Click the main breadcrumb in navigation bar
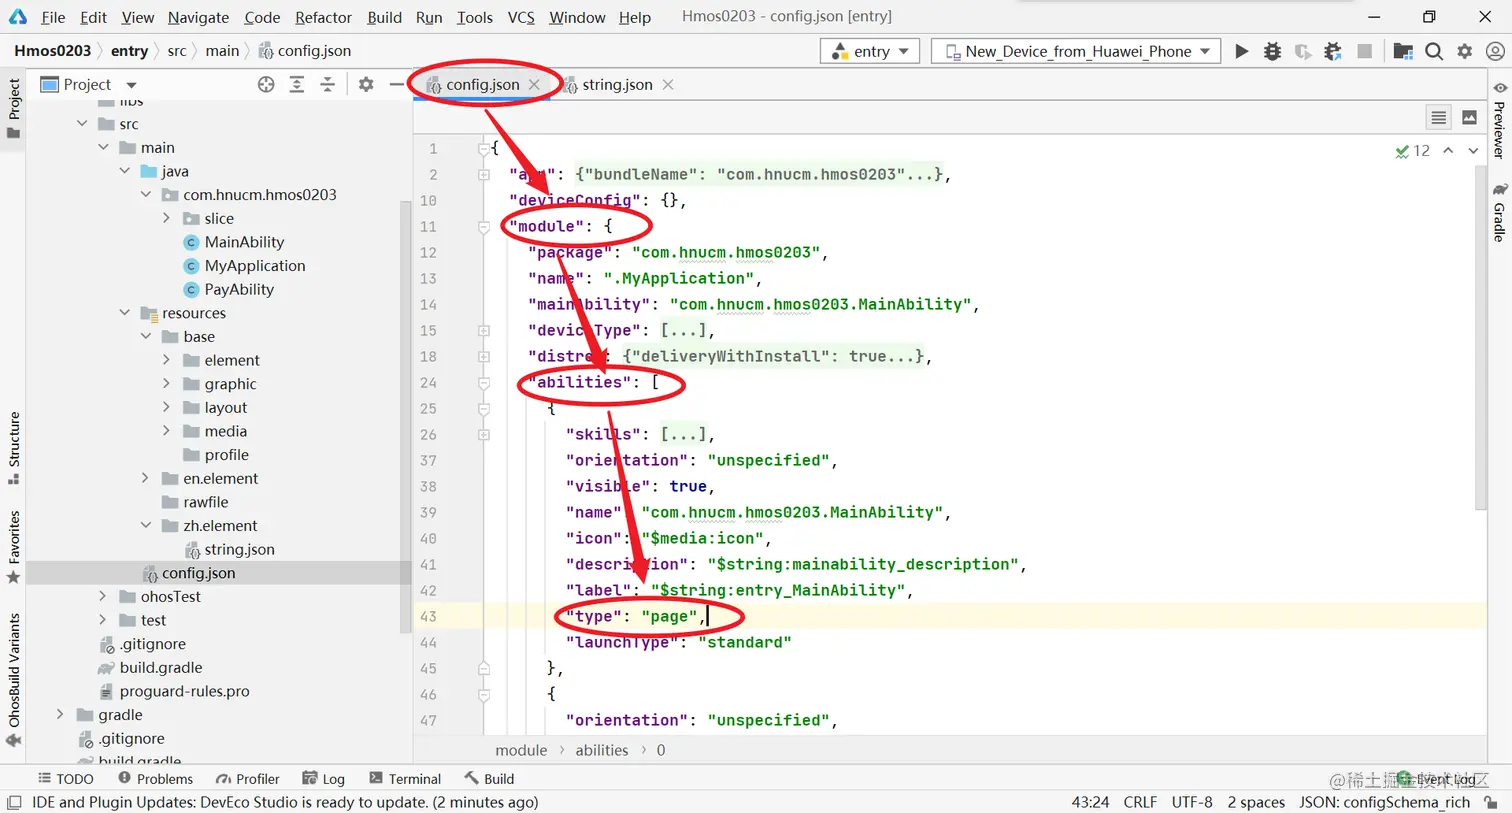 click(x=222, y=51)
